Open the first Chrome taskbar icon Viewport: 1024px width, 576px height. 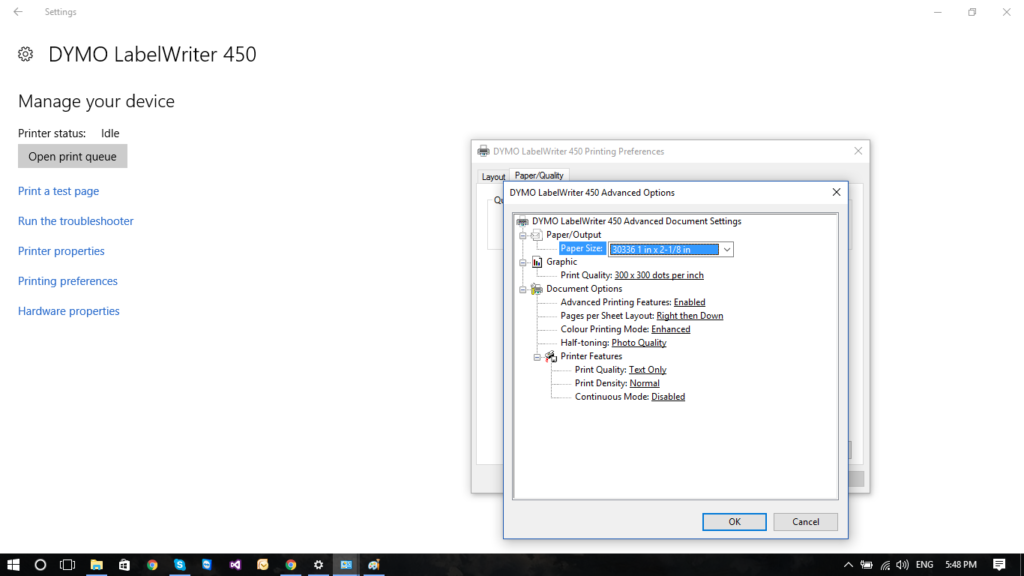point(152,565)
